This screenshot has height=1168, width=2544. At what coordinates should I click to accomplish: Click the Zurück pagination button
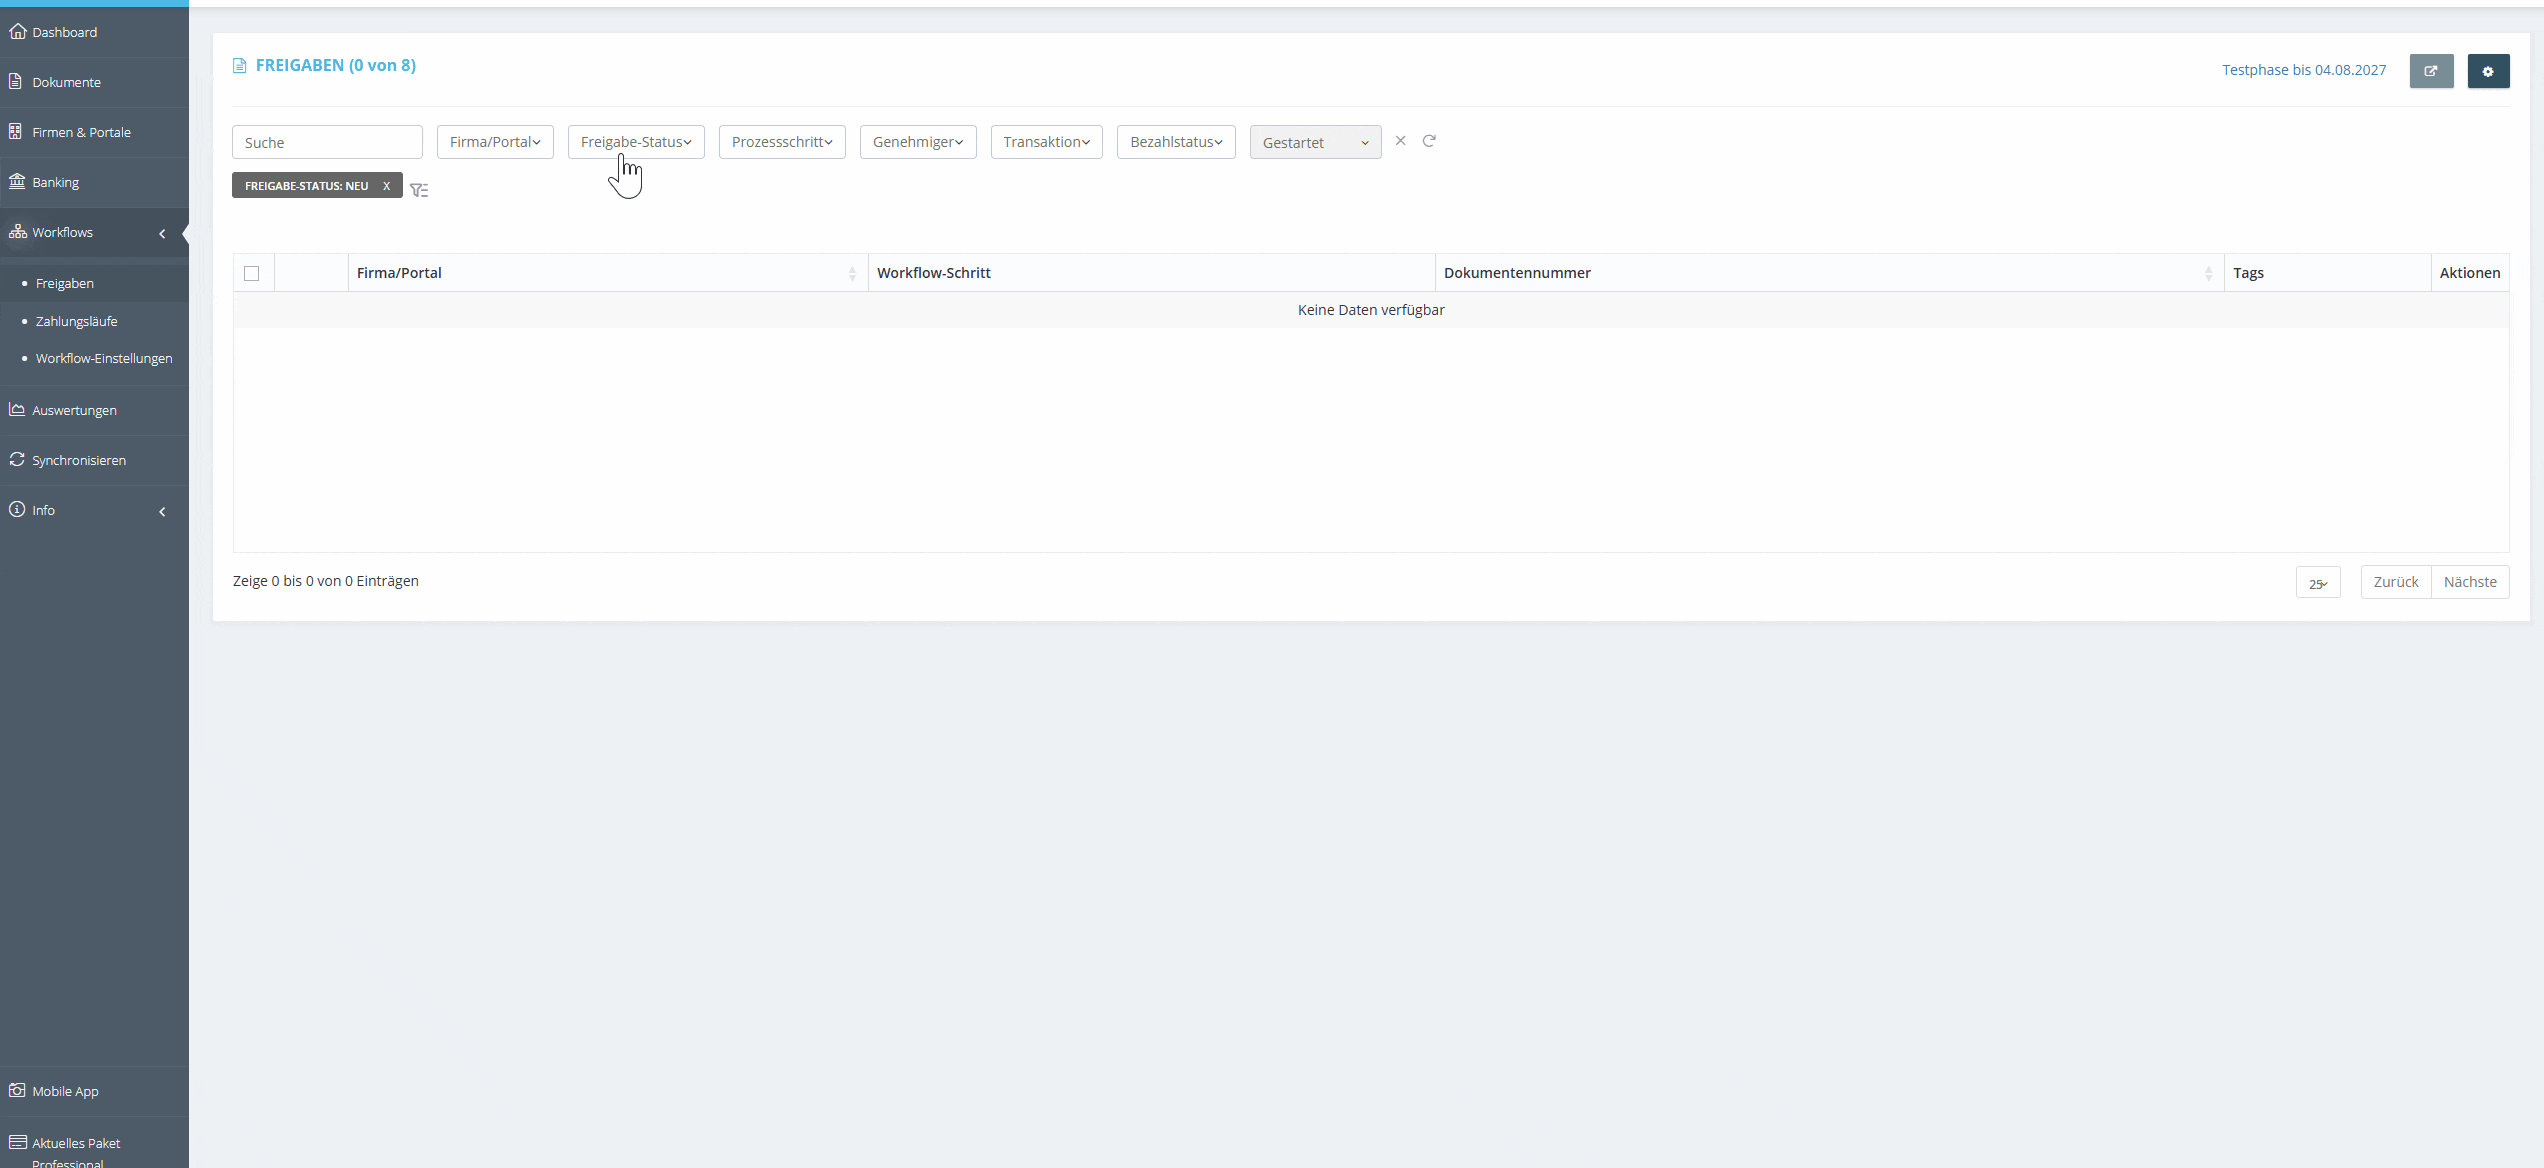point(2396,582)
